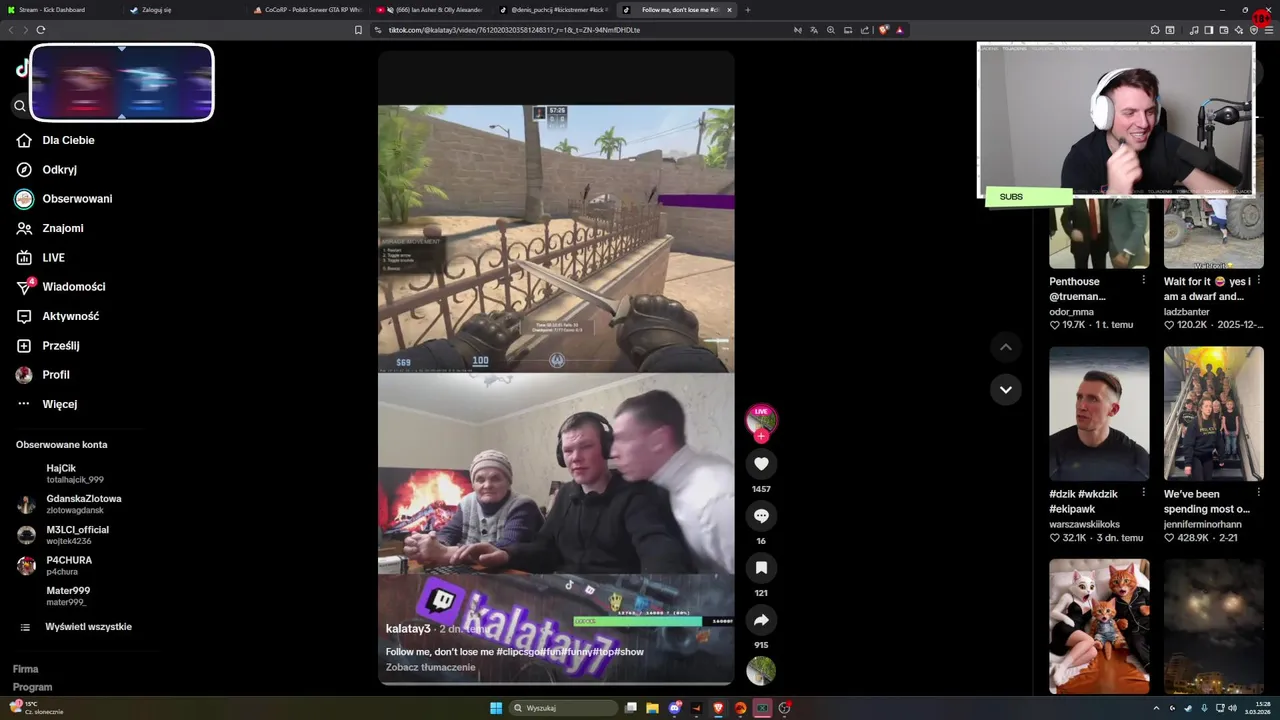
Task: Bookmark page icon in address bar
Action: [358, 30]
